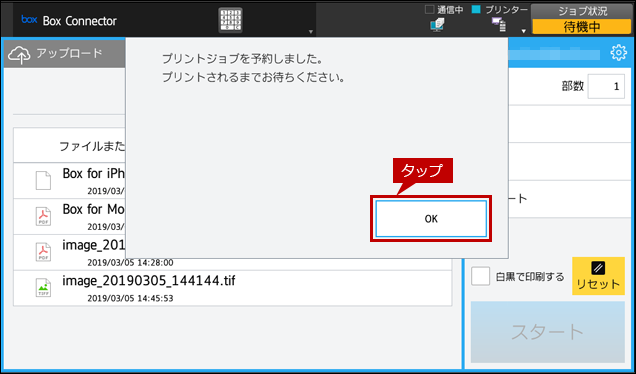Click the 通信中 indicator box
This screenshot has height=374, width=636.
429,9
